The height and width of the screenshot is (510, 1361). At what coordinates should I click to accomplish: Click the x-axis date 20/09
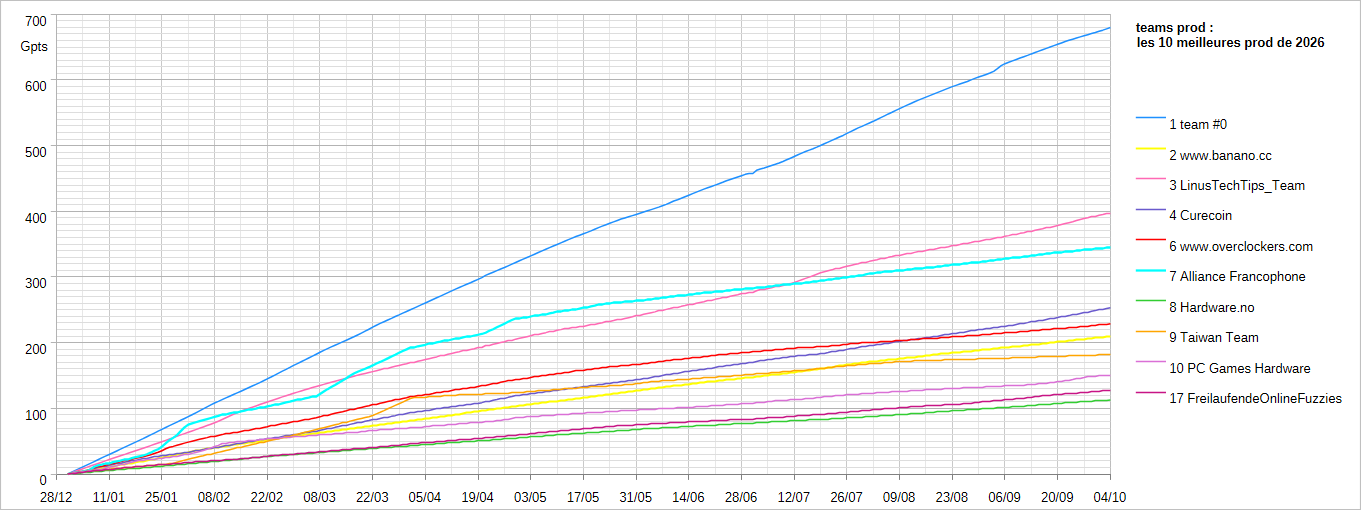coord(1057,496)
